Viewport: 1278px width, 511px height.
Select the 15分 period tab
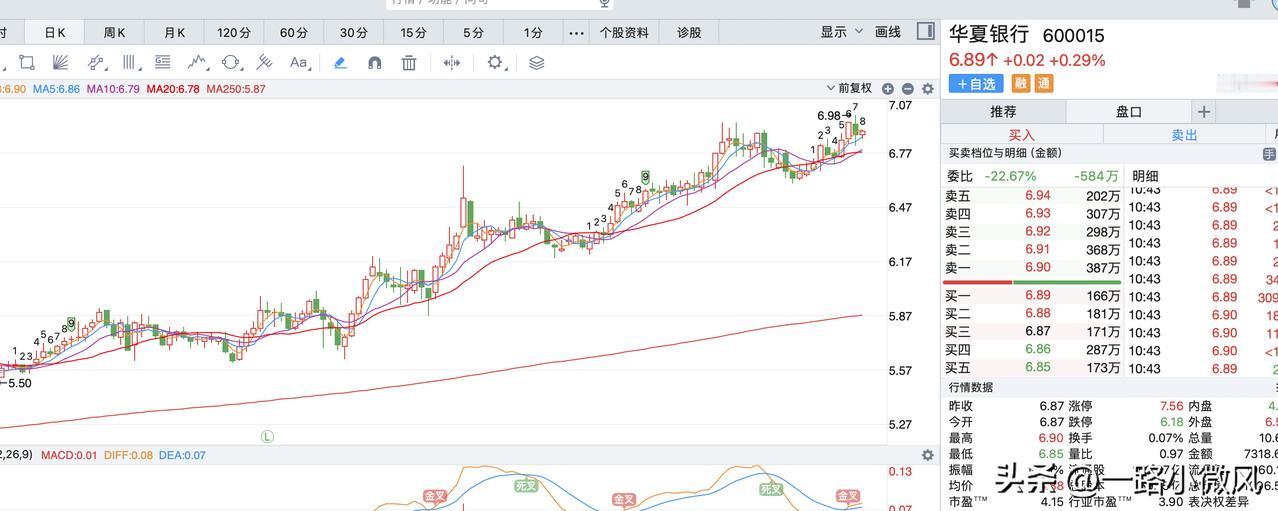[414, 33]
